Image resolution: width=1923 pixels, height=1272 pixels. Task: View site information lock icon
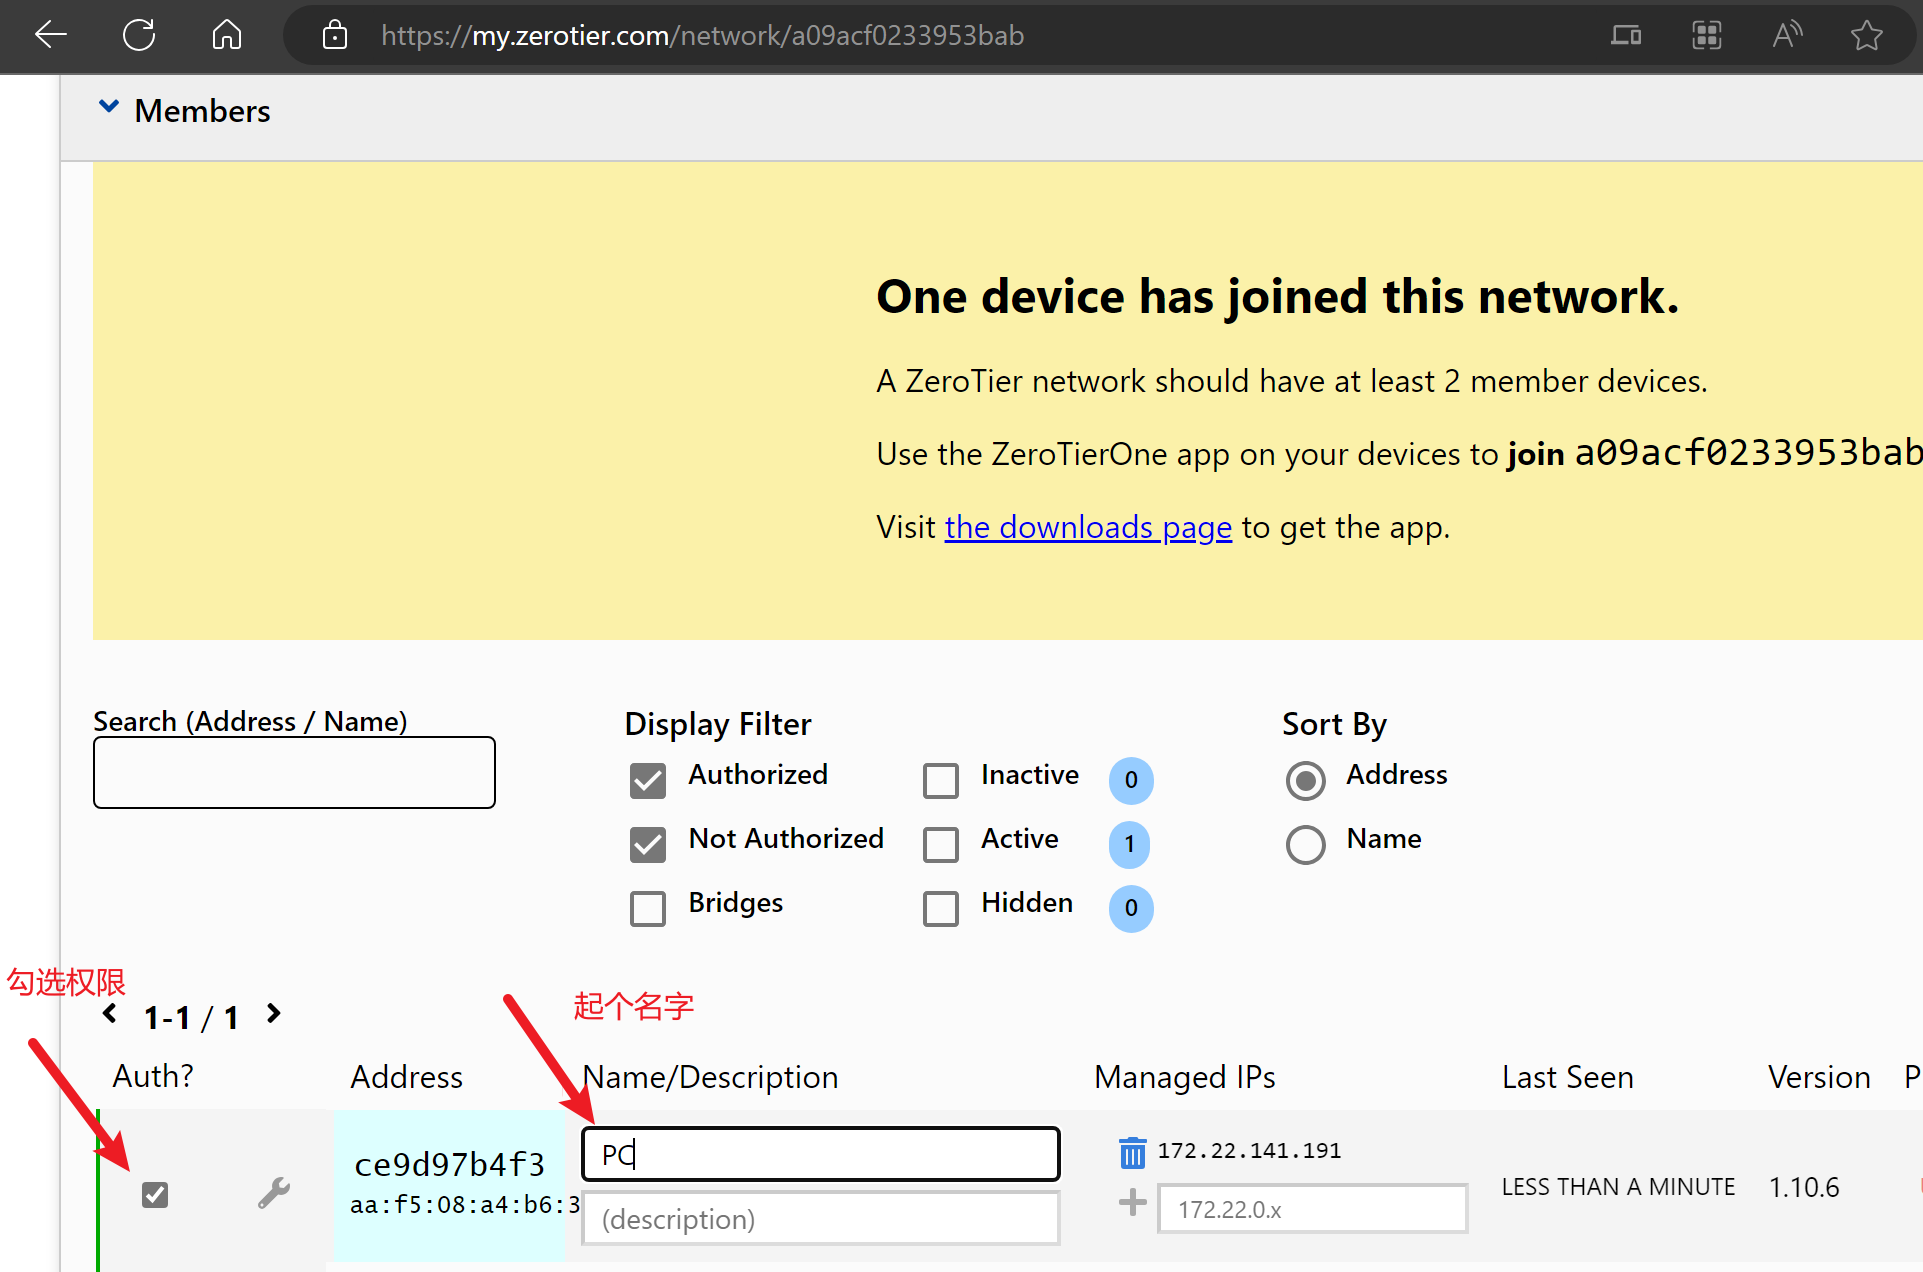[x=335, y=36]
